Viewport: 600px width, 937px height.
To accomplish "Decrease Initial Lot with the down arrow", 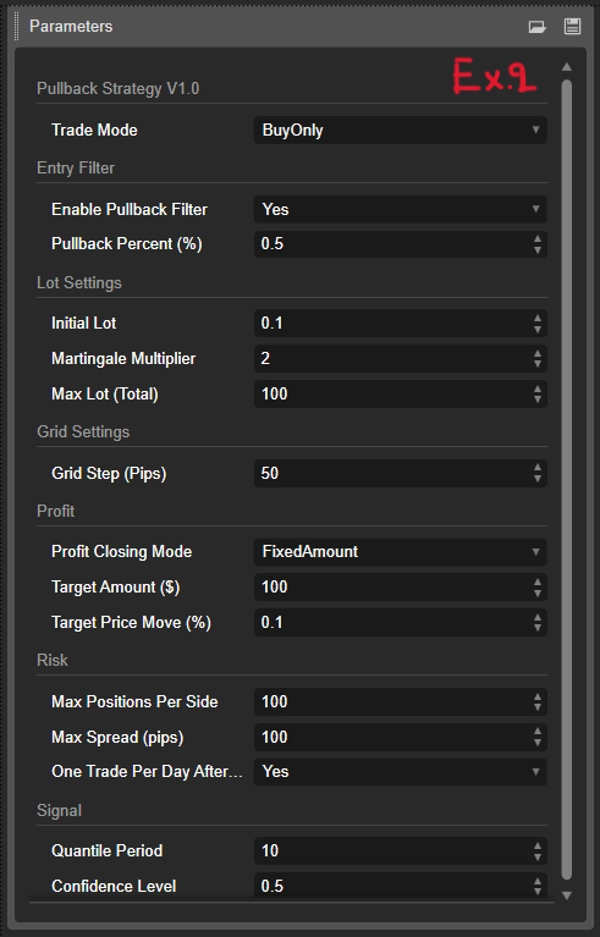I will click(539, 327).
